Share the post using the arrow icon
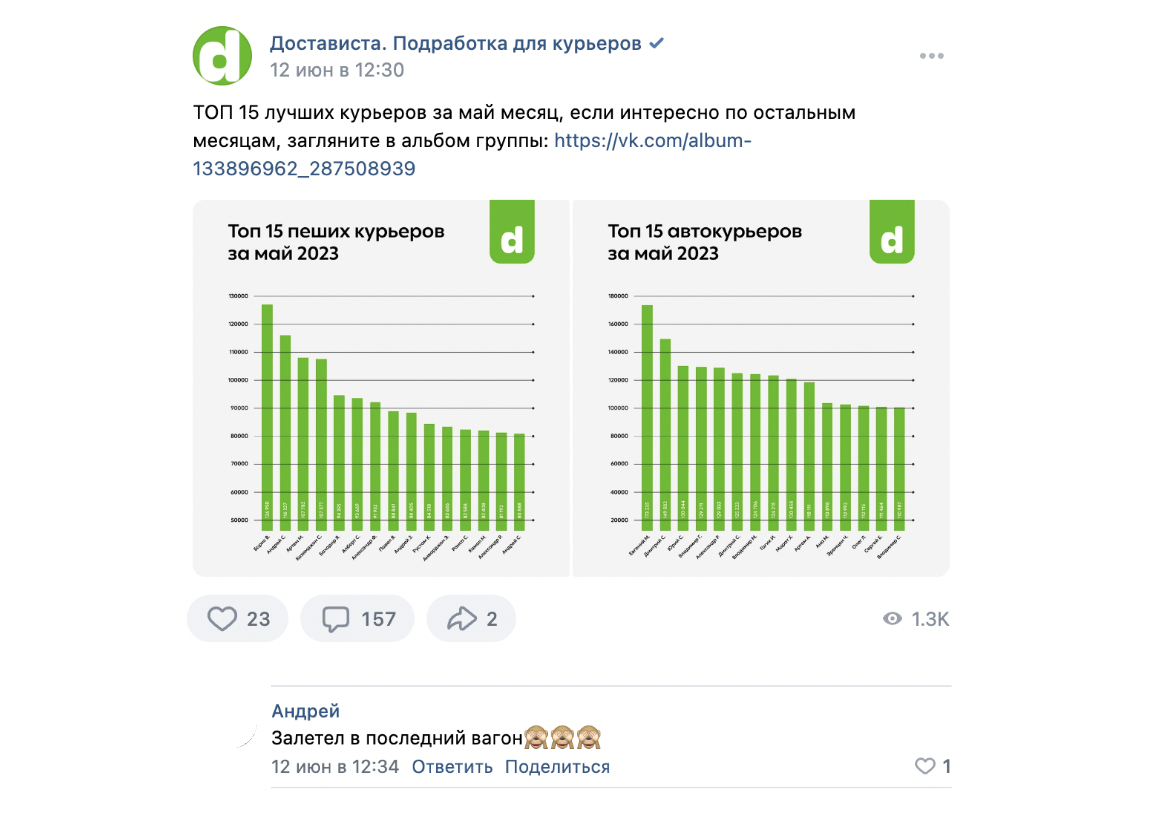The width and height of the screenshot is (1160, 830). pos(471,618)
